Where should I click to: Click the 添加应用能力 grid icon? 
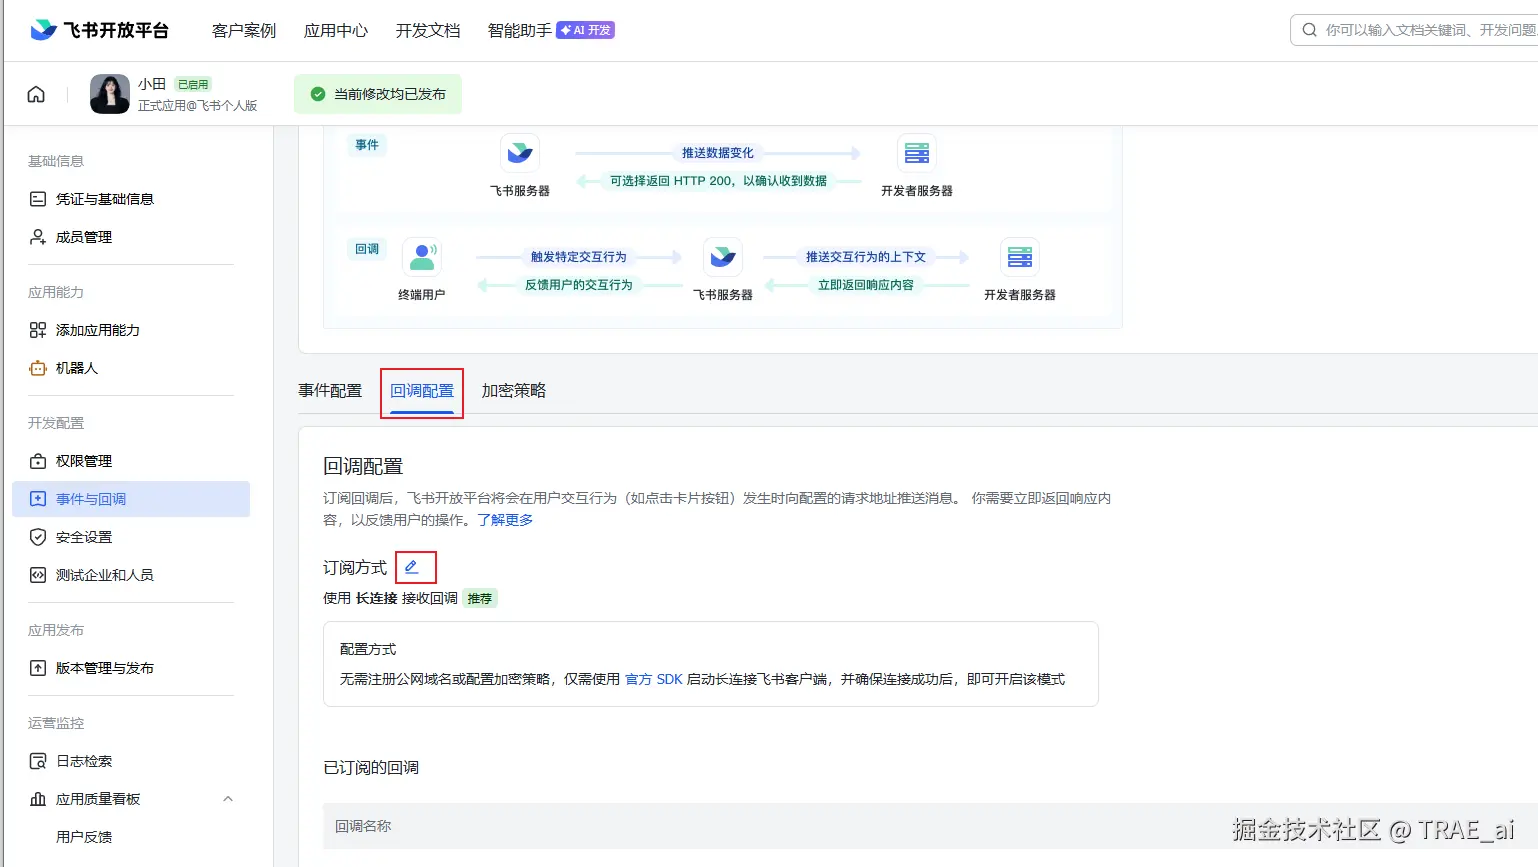point(38,330)
